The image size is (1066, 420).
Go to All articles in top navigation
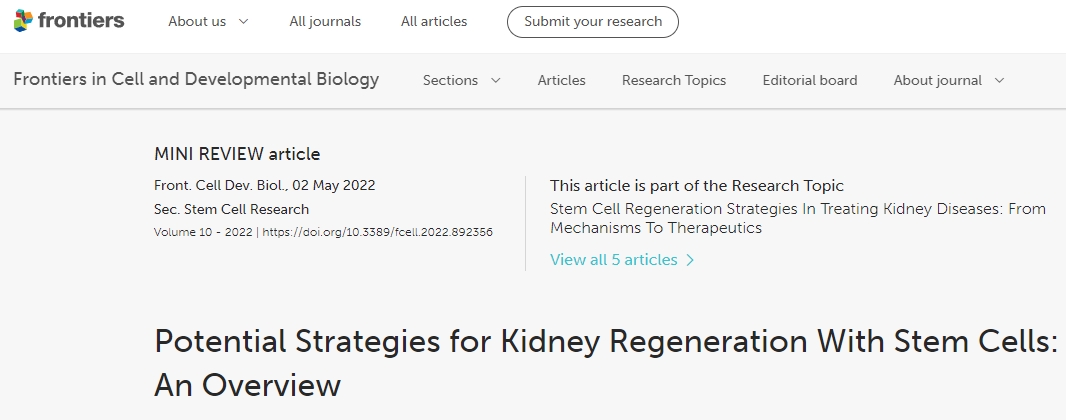(434, 21)
